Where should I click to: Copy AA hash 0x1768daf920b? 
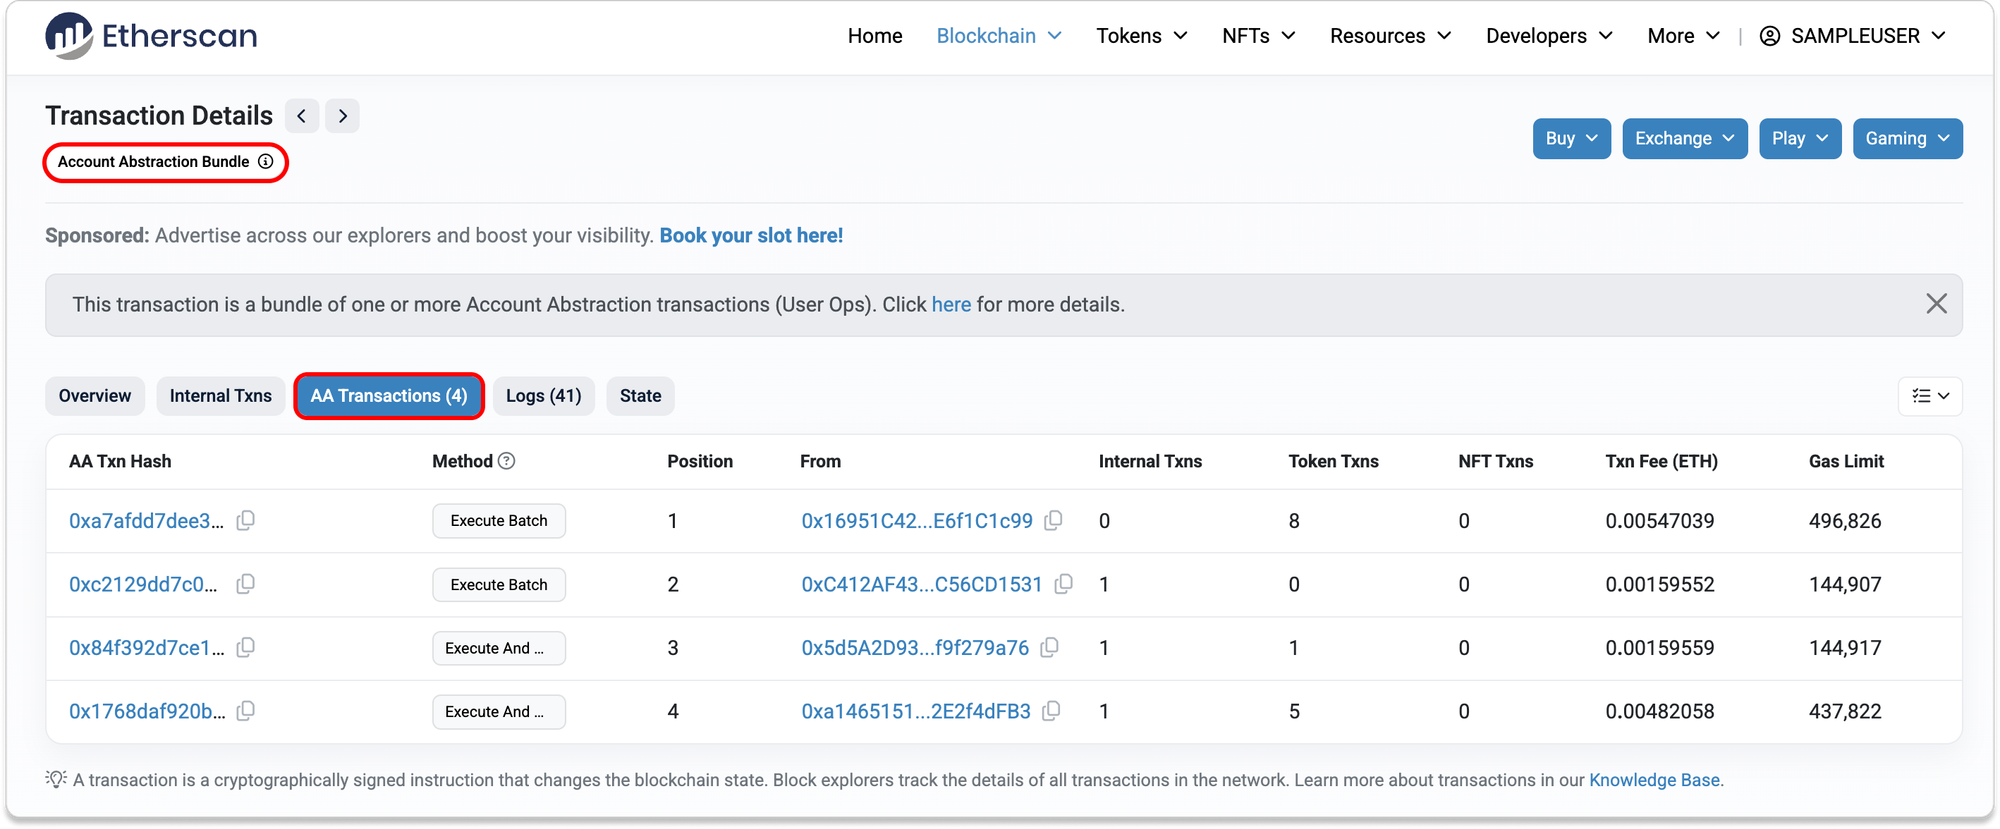[x=246, y=711]
